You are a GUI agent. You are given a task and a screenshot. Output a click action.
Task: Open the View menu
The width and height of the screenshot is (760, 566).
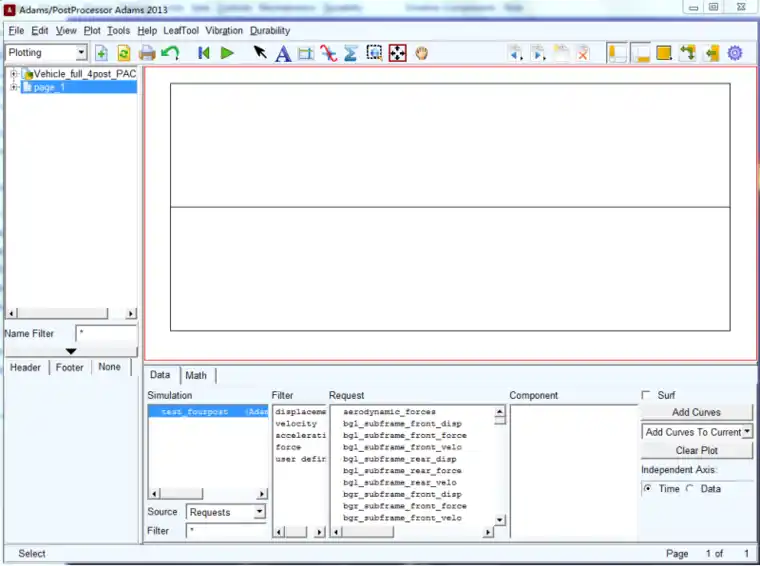[x=66, y=31]
